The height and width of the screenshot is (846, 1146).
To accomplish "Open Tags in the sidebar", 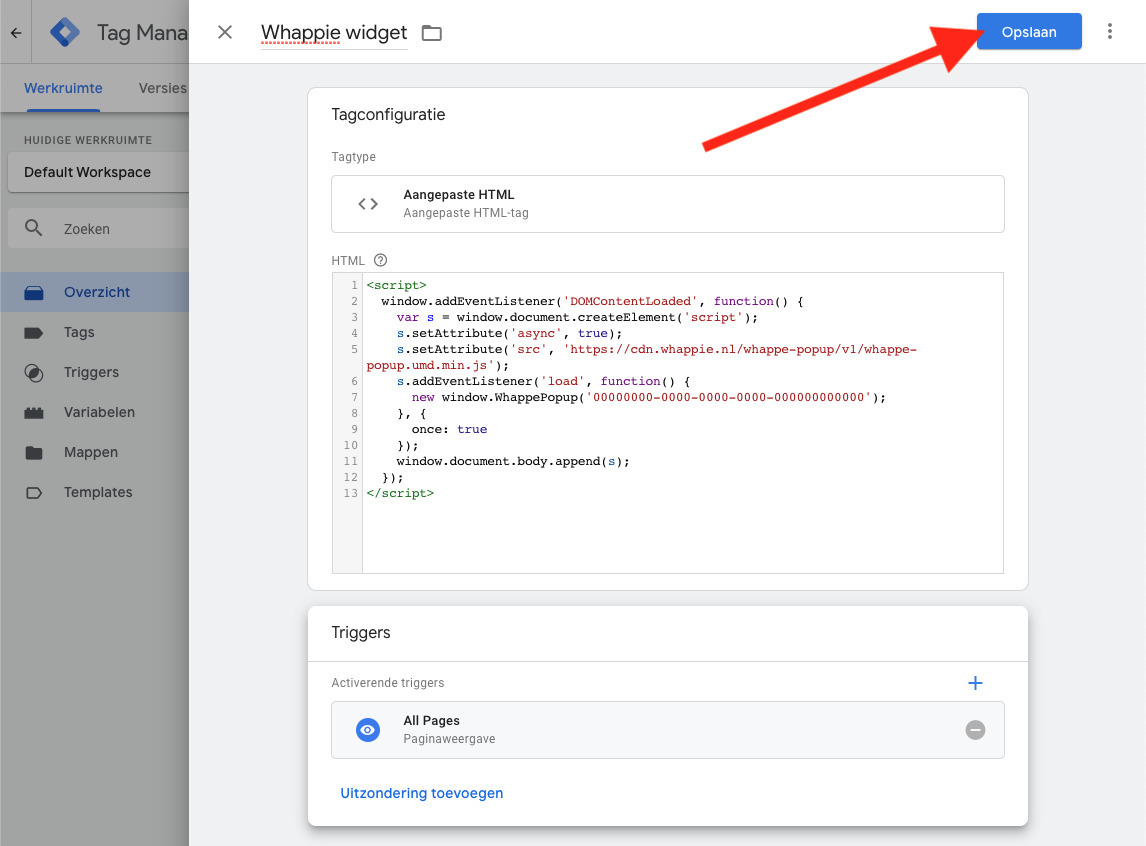I will coord(79,332).
